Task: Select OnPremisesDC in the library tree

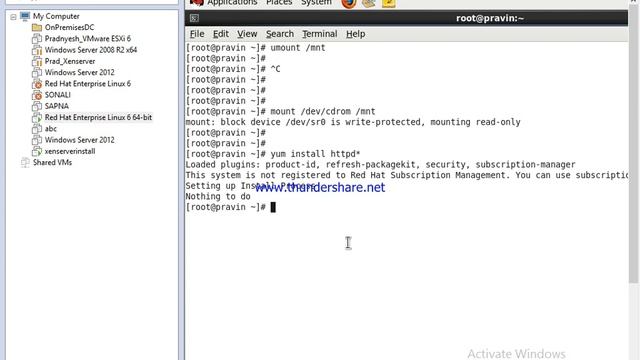Action: 69,27
